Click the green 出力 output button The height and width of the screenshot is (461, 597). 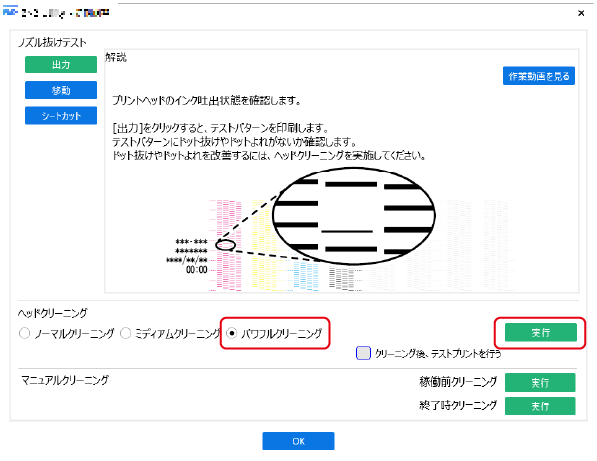pyautogui.click(x=61, y=64)
